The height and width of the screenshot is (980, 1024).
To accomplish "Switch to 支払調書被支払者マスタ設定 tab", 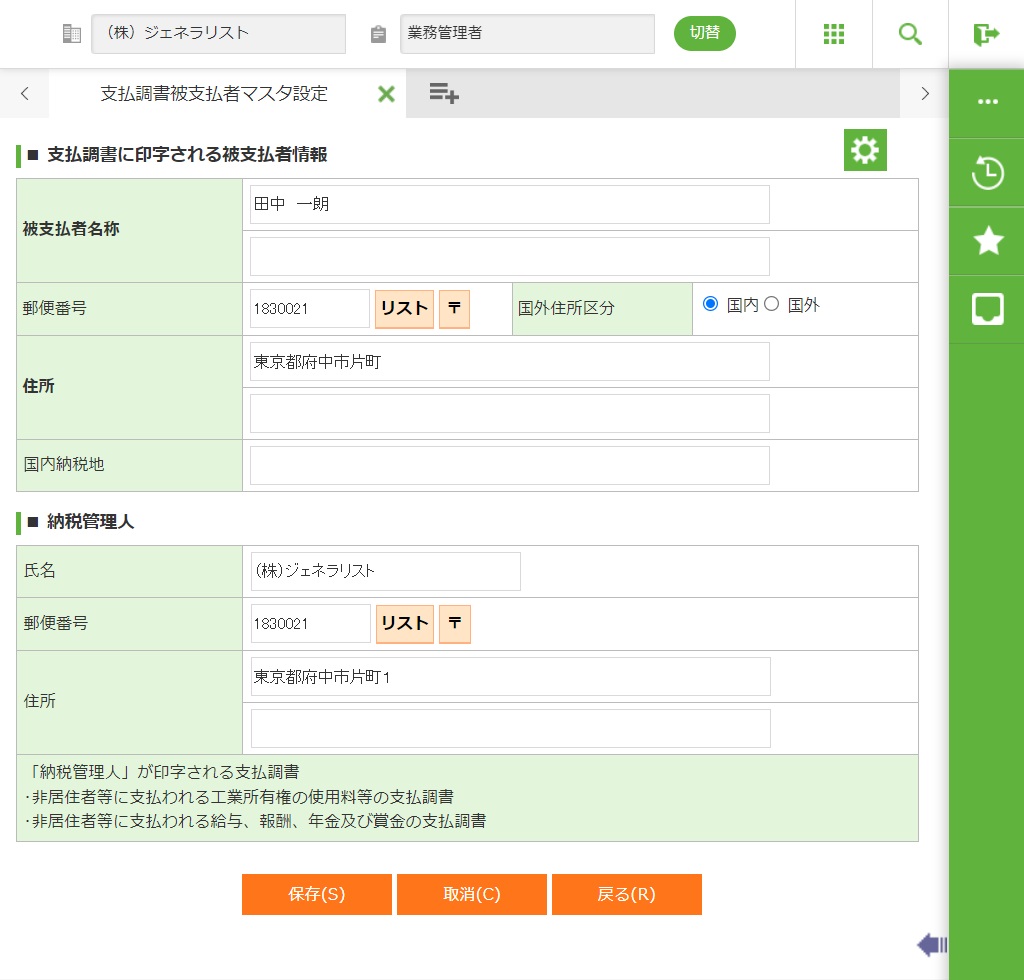I will pyautogui.click(x=214, y=94).
